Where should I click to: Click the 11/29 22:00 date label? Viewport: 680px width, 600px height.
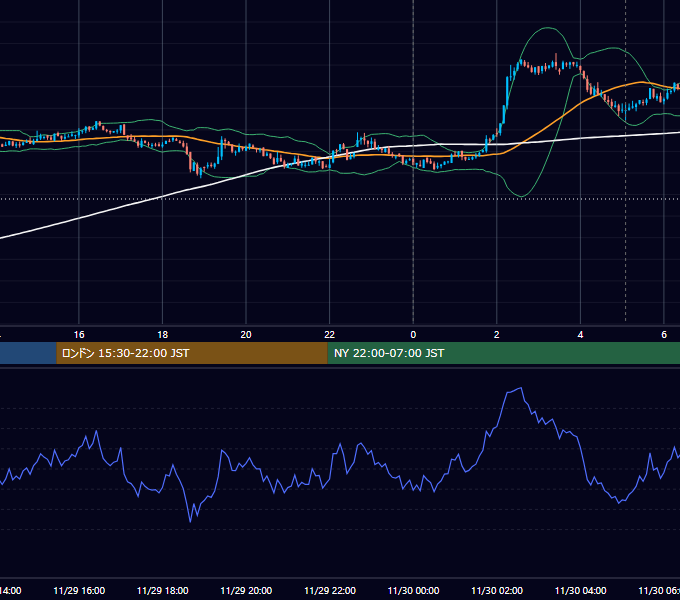(330, 590)
